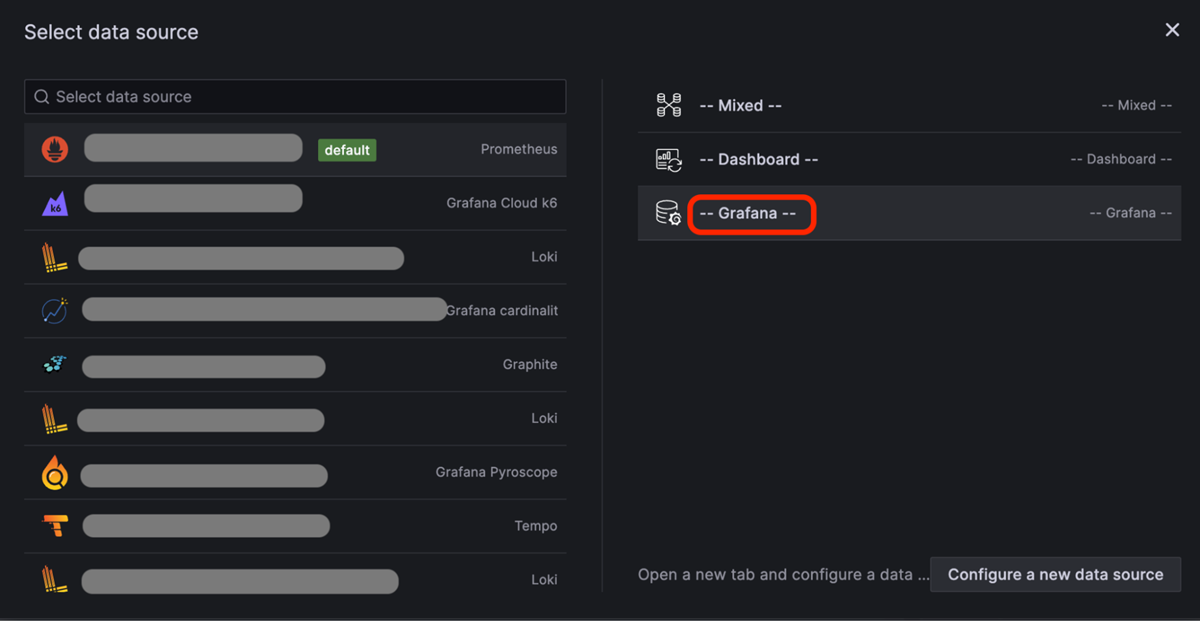Click the Mixed data source icon
The image size is (1200, 621).
click(x=668, y=105)
